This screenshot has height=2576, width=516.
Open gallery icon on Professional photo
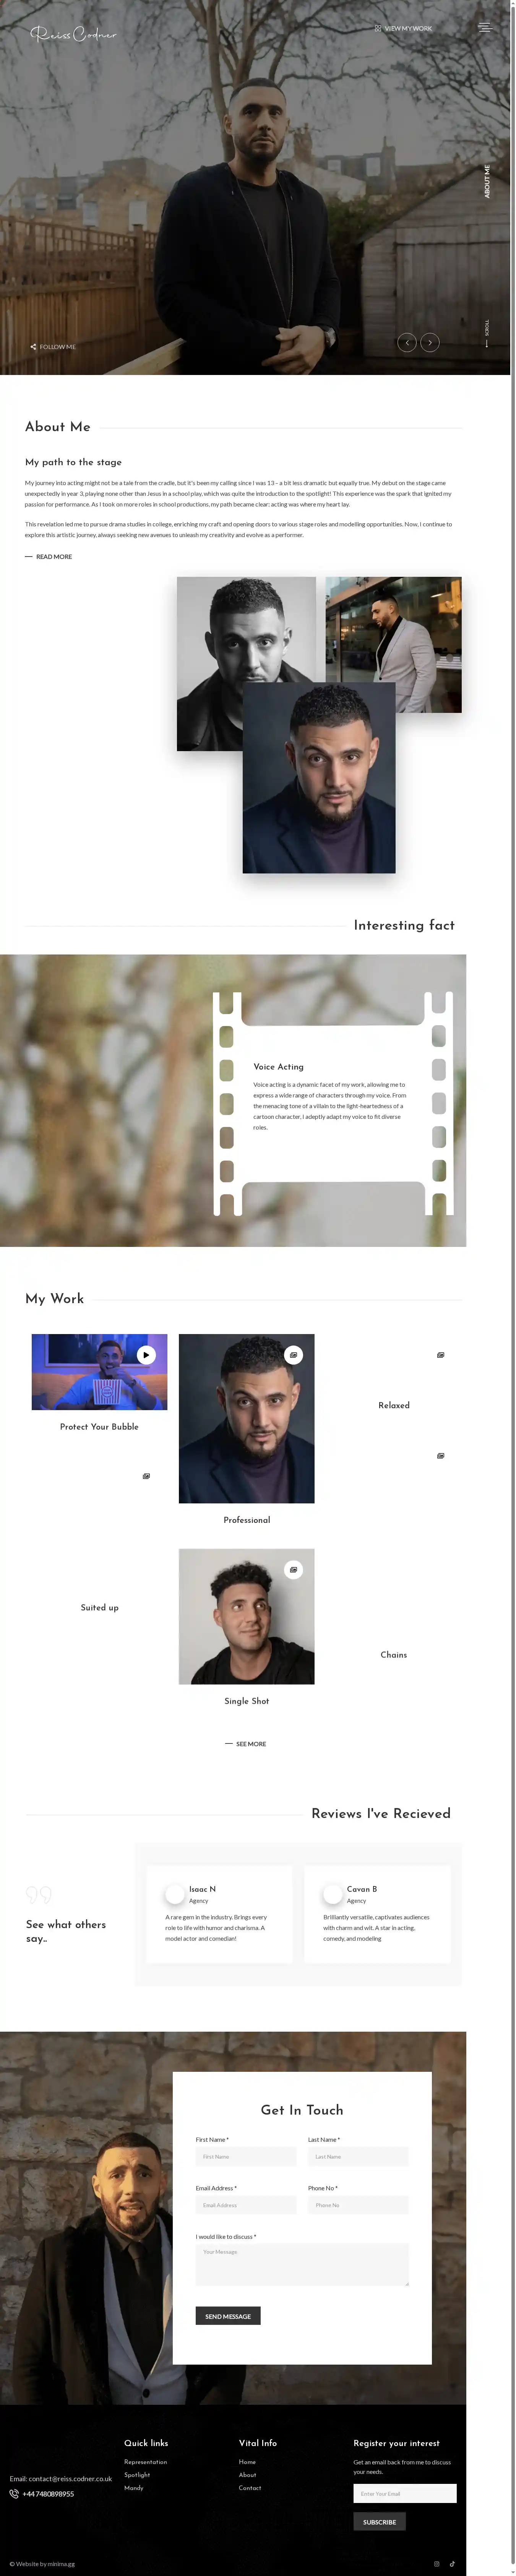coord(293,1355)
